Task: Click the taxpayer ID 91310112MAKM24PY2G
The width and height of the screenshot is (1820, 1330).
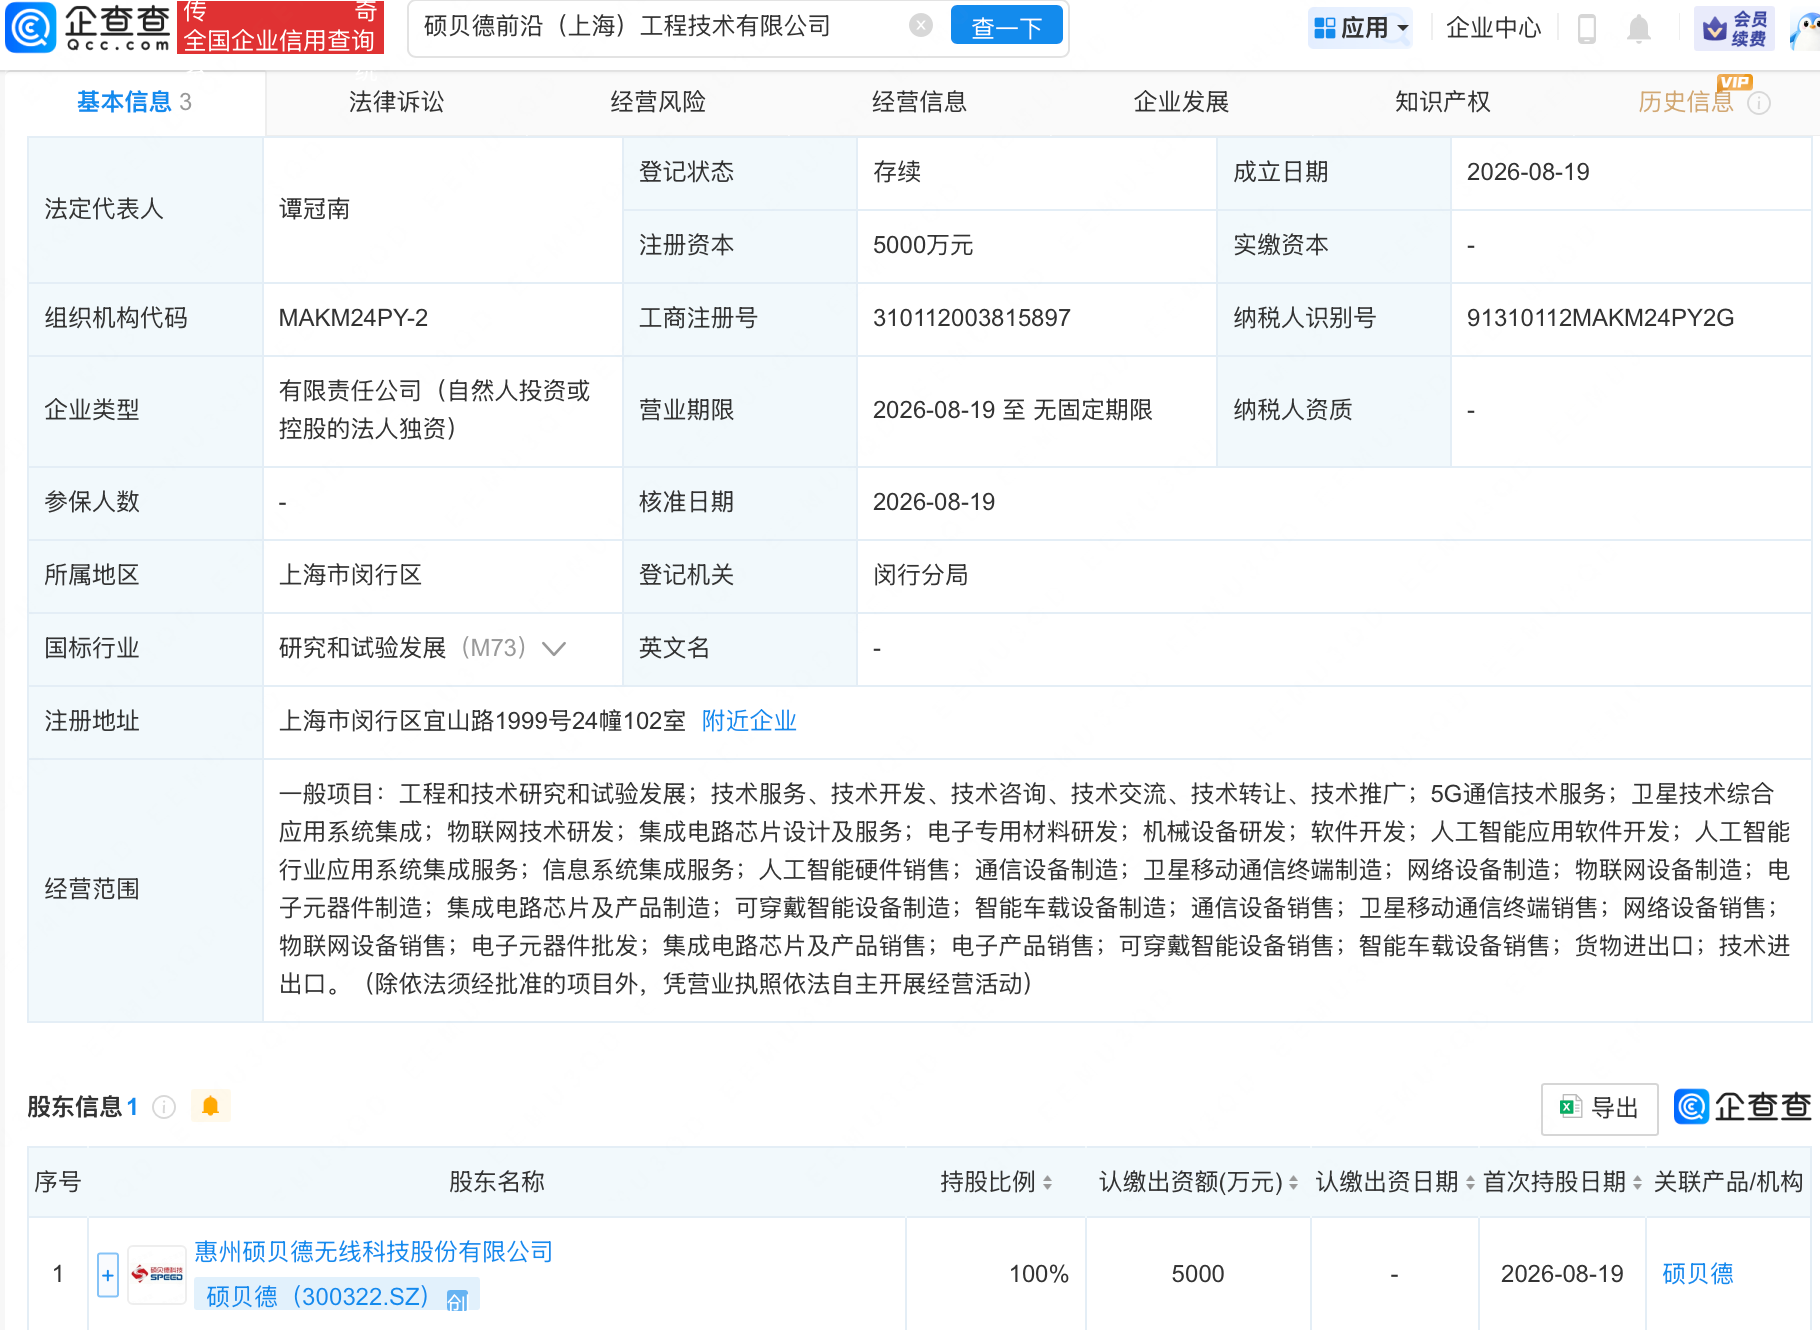Action: click(1600, 318)
